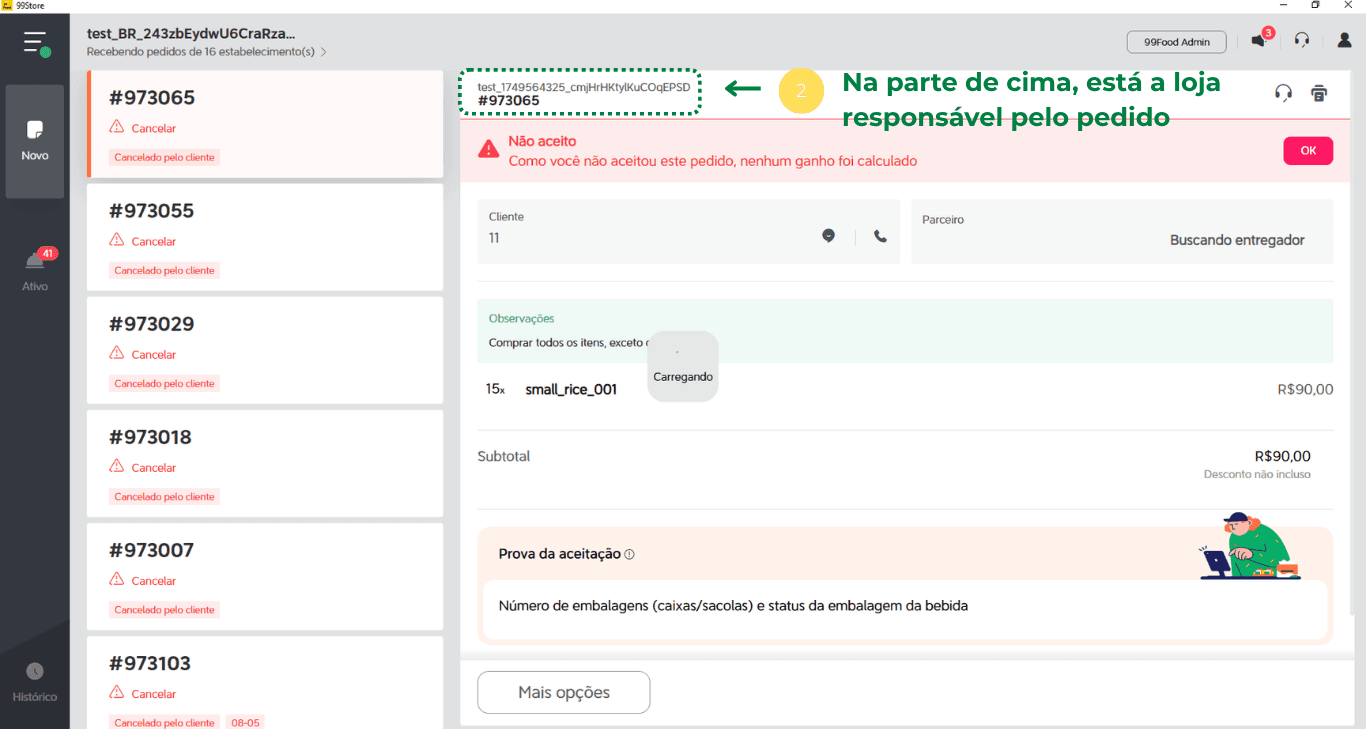Open order #973007 from the list
Screen dimensions: 1366x729
[265, 576]
